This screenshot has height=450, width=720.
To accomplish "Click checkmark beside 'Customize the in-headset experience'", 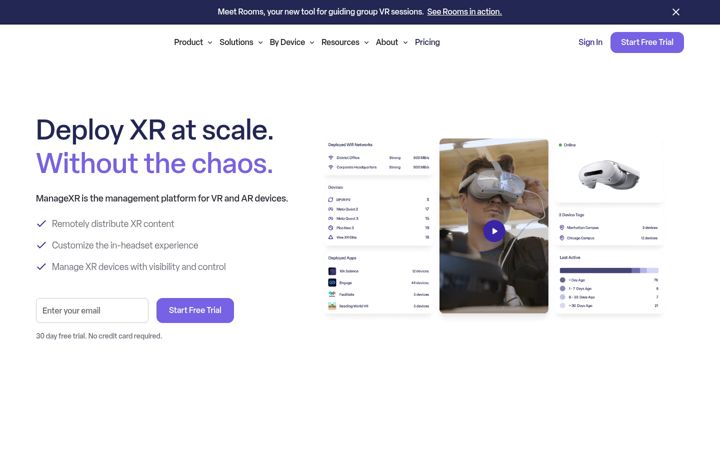I will [41, 245].
